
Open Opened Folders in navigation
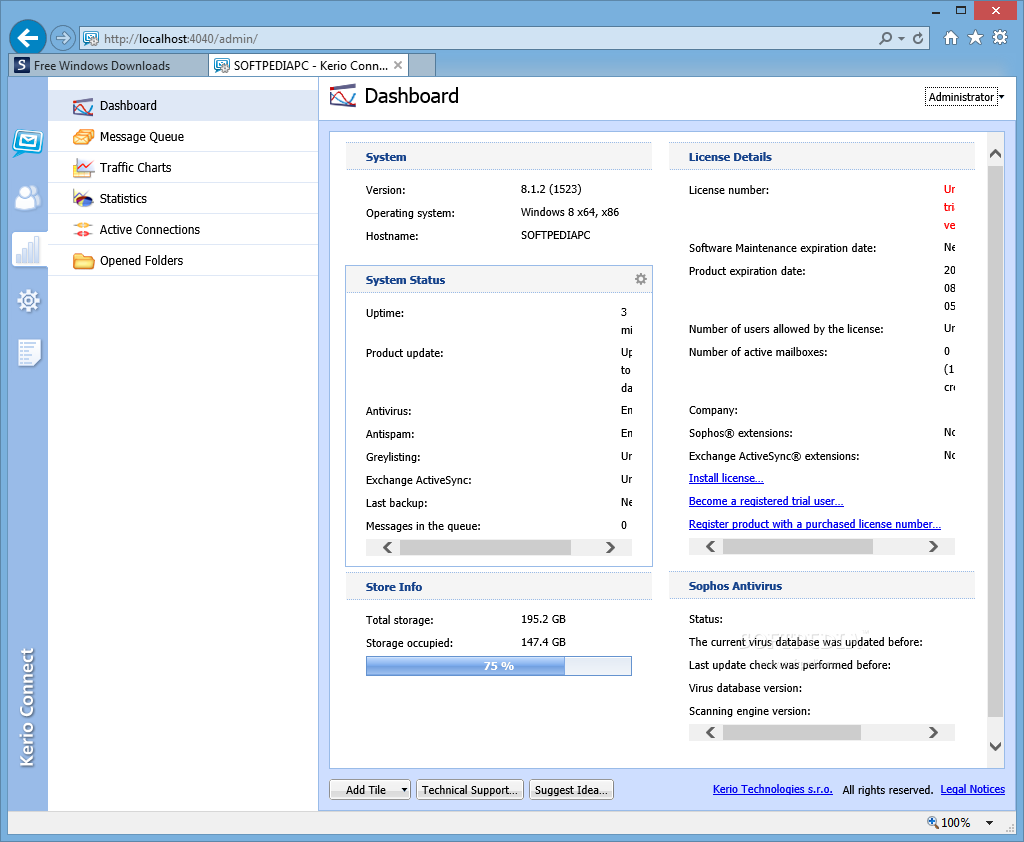point(183,261)
